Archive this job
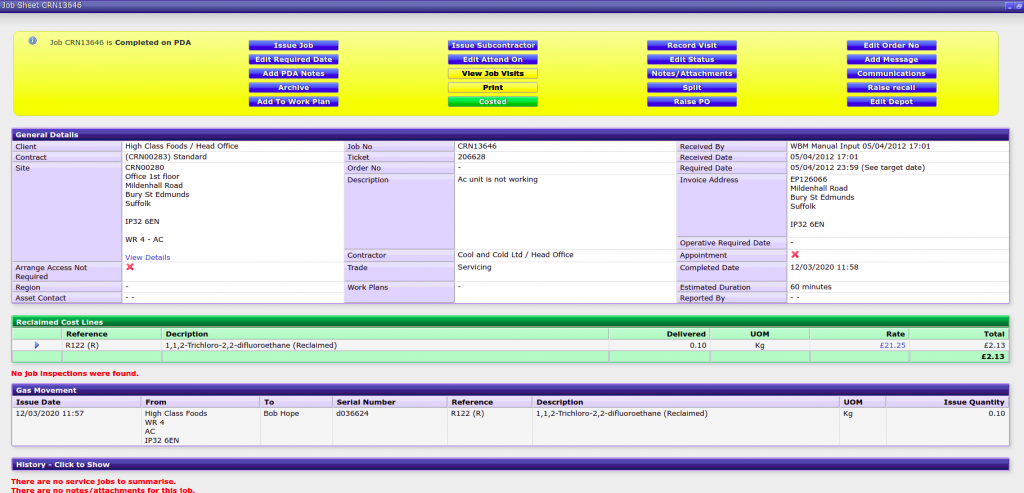 293,87
